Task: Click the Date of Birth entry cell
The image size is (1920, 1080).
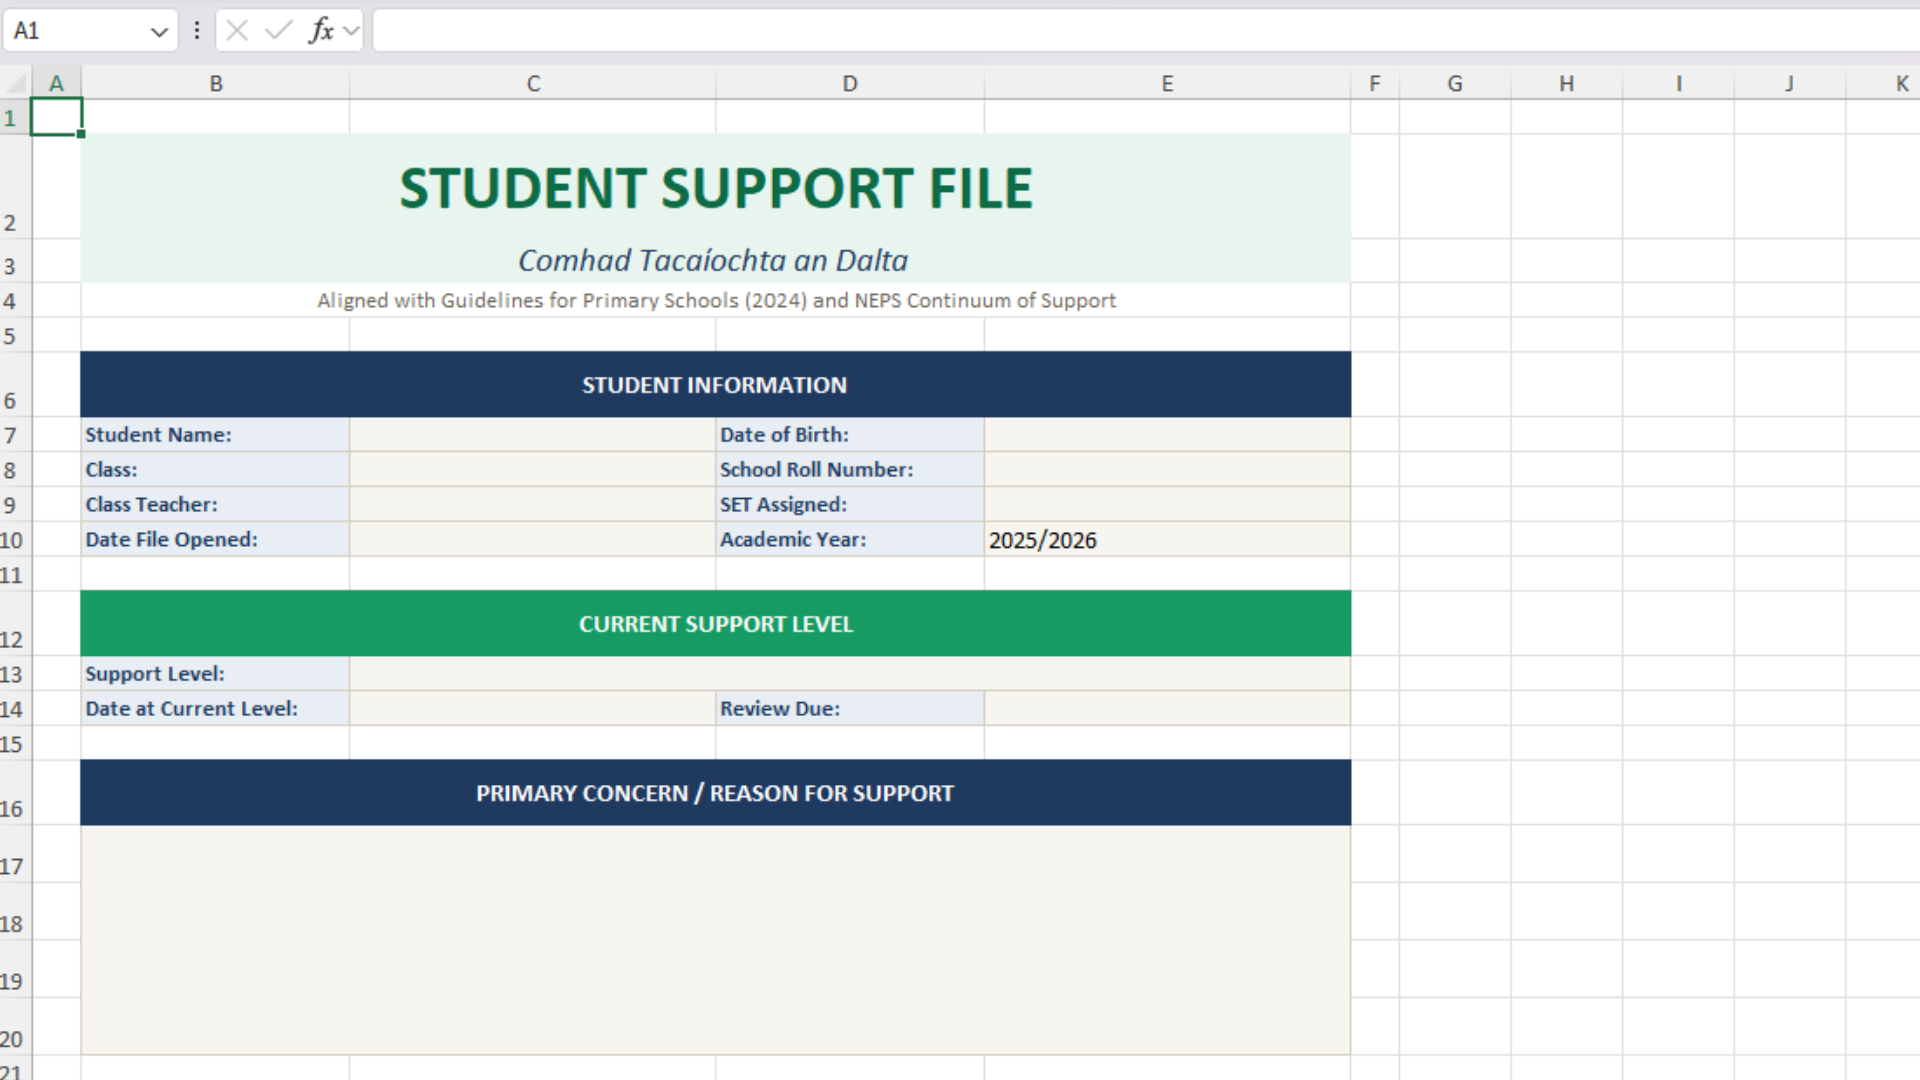Action: (1166, 435)
